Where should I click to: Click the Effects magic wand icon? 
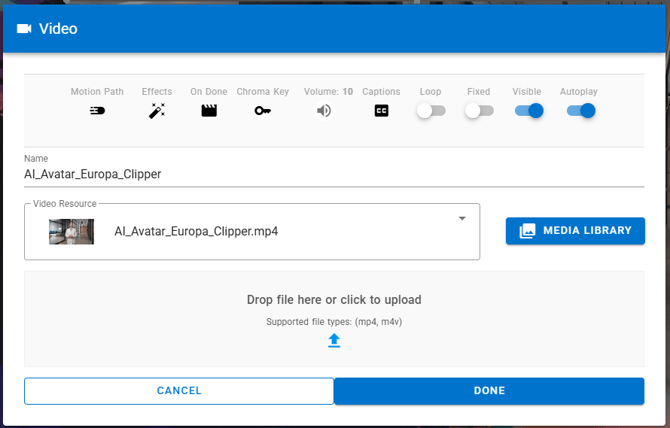point(157,111)
